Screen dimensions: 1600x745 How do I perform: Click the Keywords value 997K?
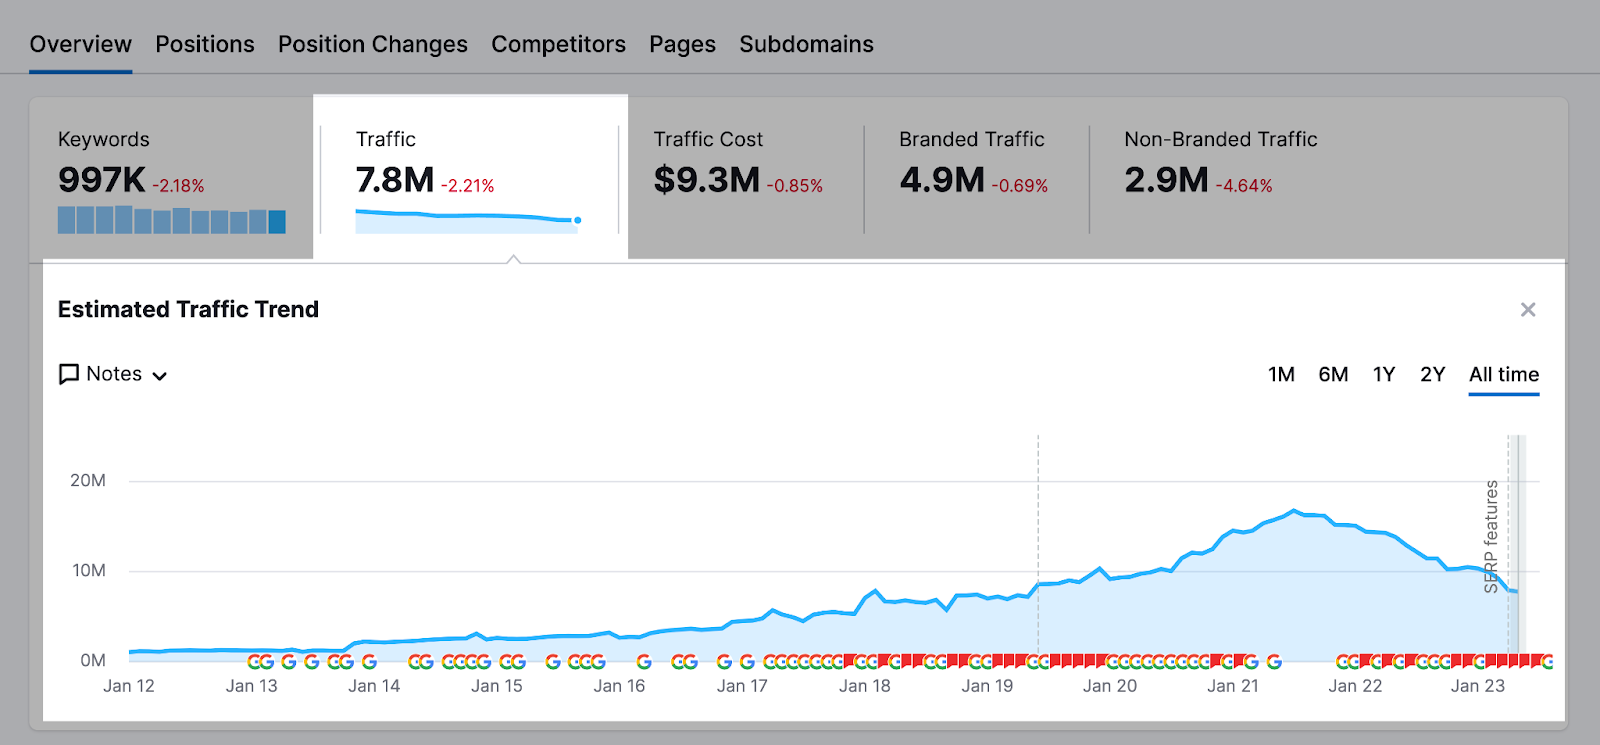[102, 180]
